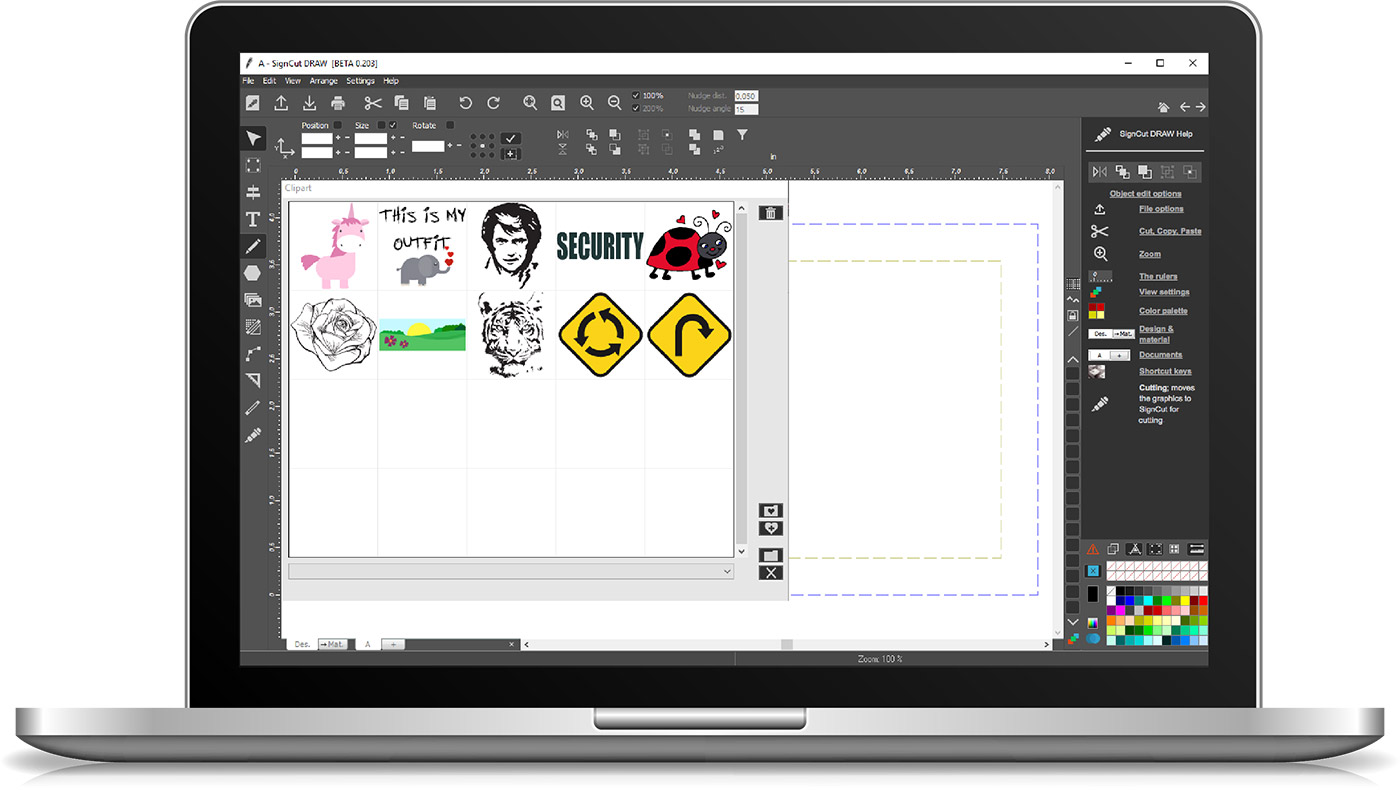Open the clipart folder icon

click(770, 555)
